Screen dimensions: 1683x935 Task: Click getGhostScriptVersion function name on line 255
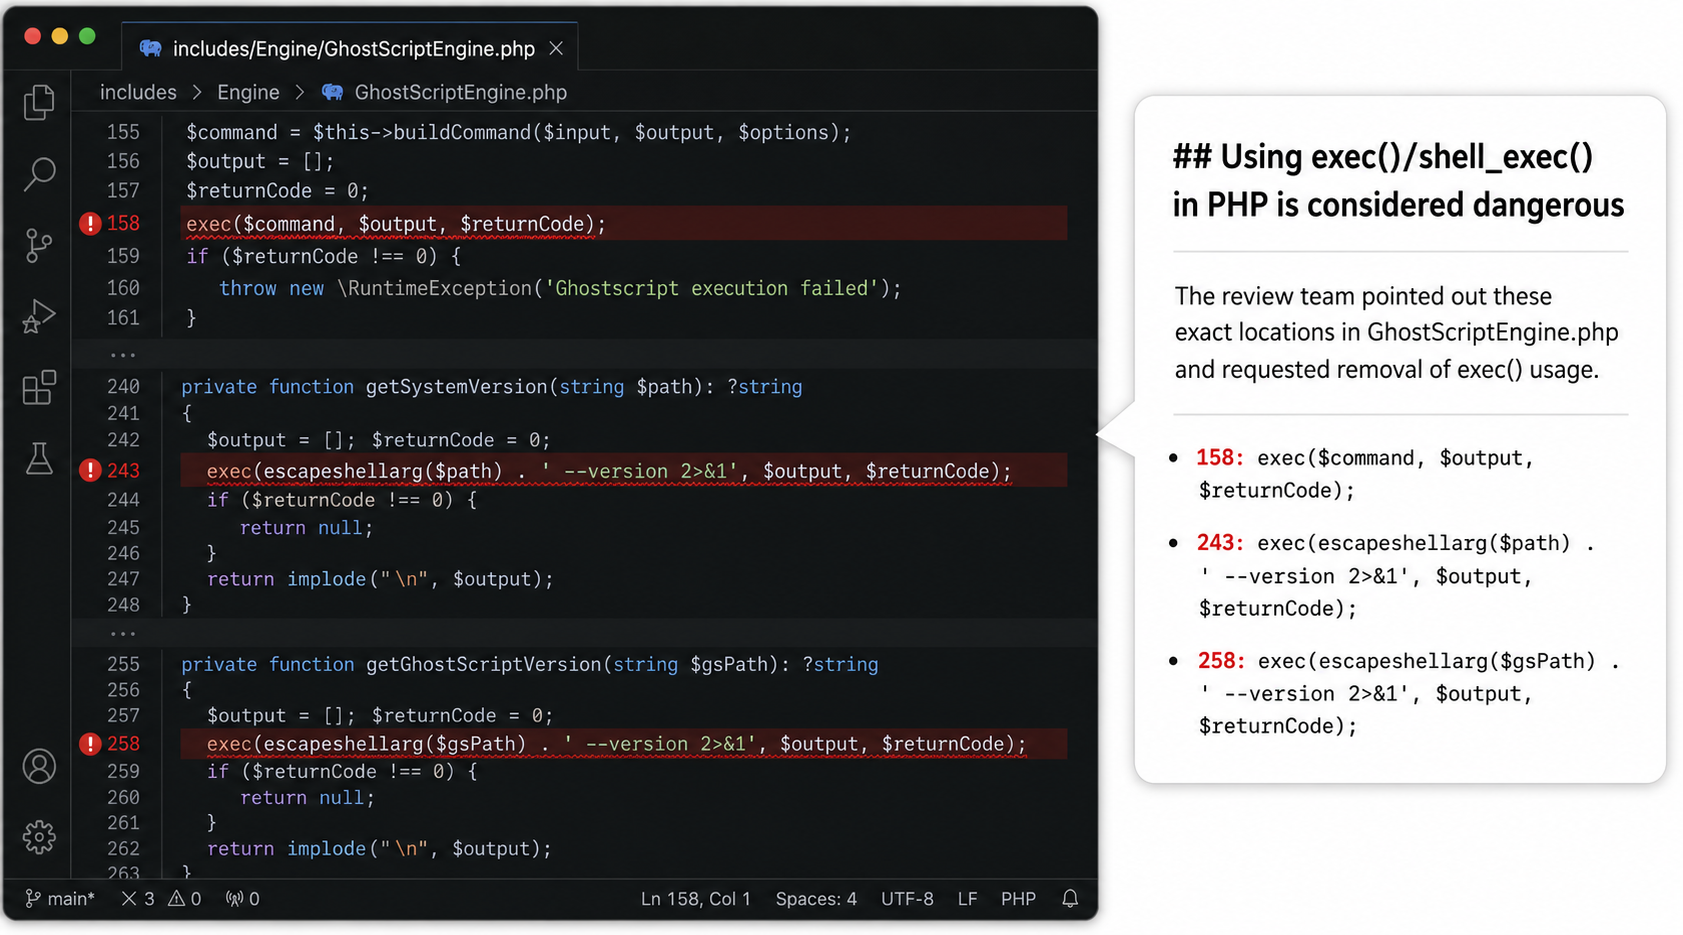coord(483,664)
